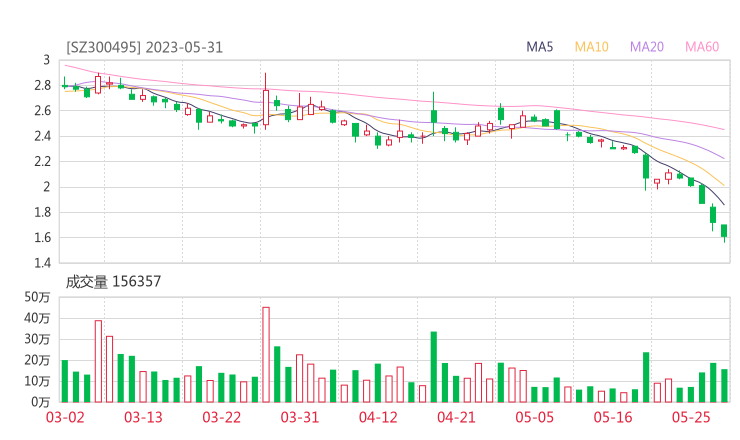Image resolution: width=740 pixels, height=440 pixels.
Task: Click the 03-13 date axis label
Action: (x=143, y=417)
